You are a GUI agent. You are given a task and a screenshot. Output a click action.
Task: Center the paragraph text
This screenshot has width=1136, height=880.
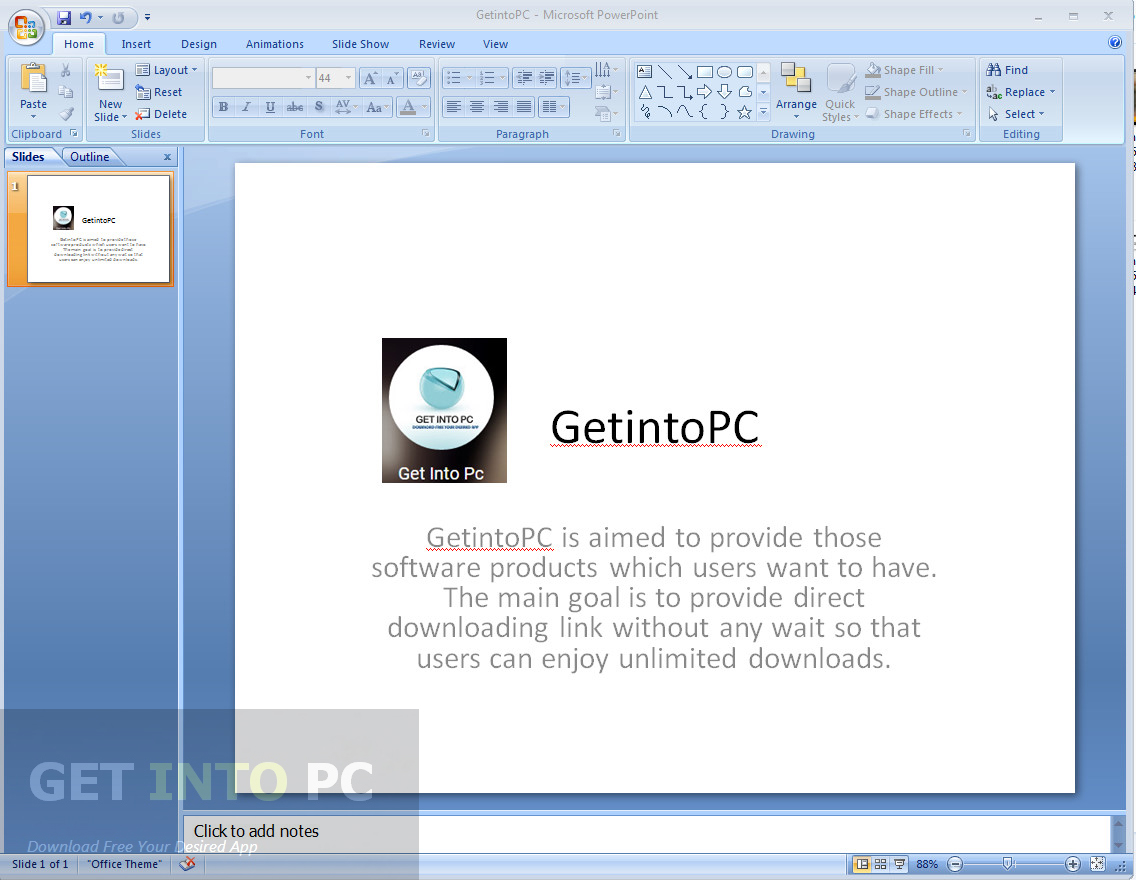coord(477,107)
